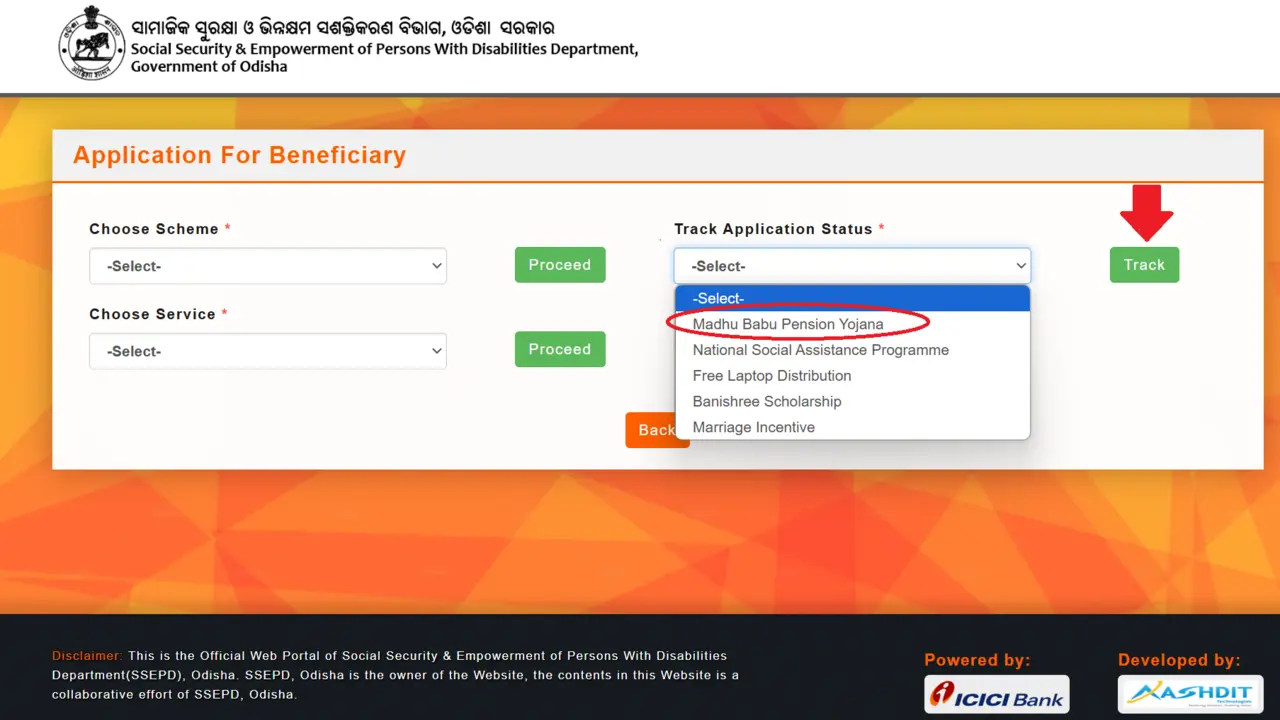Click the Back button
The width and height of the screenshot is (1280, 720).
657,429
